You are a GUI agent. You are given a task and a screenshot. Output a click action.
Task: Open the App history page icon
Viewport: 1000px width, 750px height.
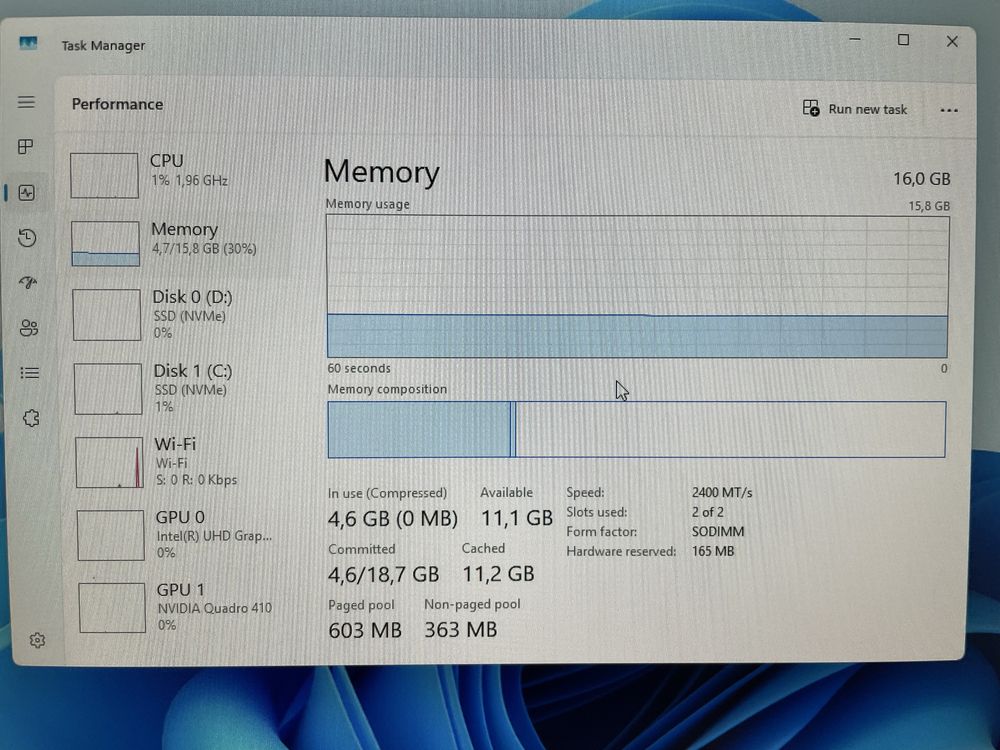coord(27,238)
